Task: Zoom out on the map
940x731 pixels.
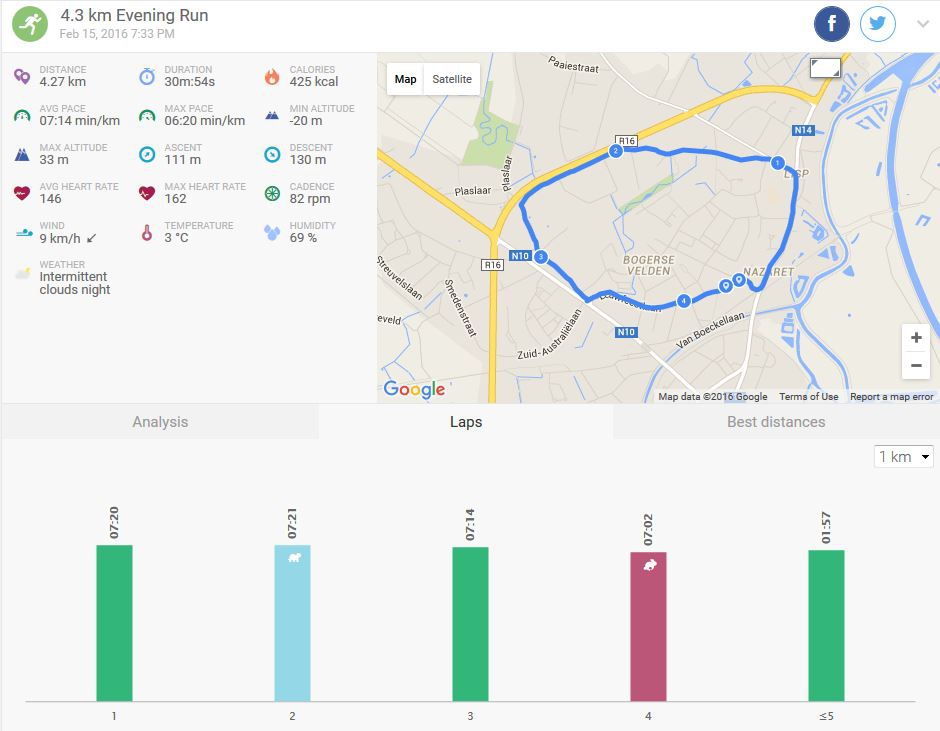Action: pyautogui.click(x=915, y=366)
